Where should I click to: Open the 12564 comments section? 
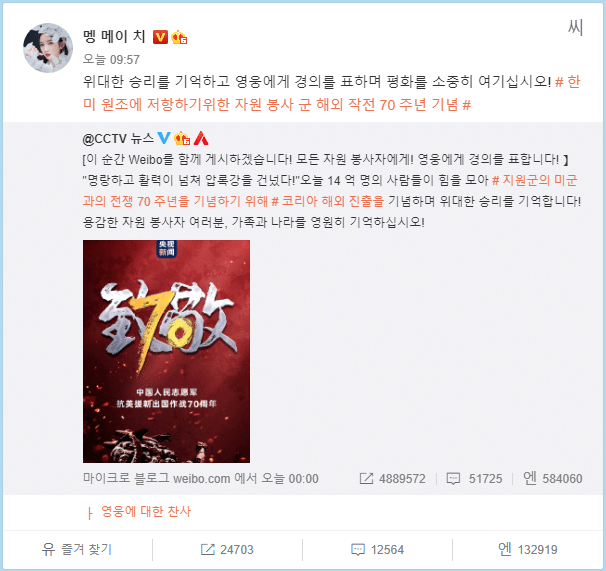pyautogui.click(x=377, y=549)
